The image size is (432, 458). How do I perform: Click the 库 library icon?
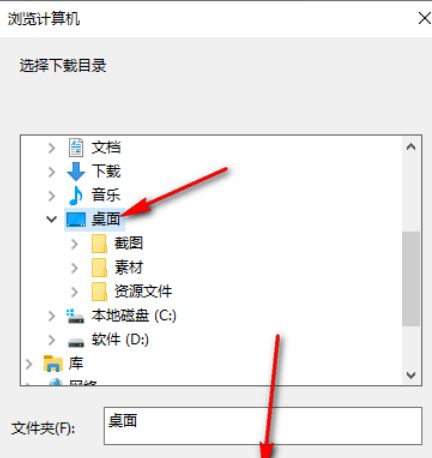(x=53, y=363)
